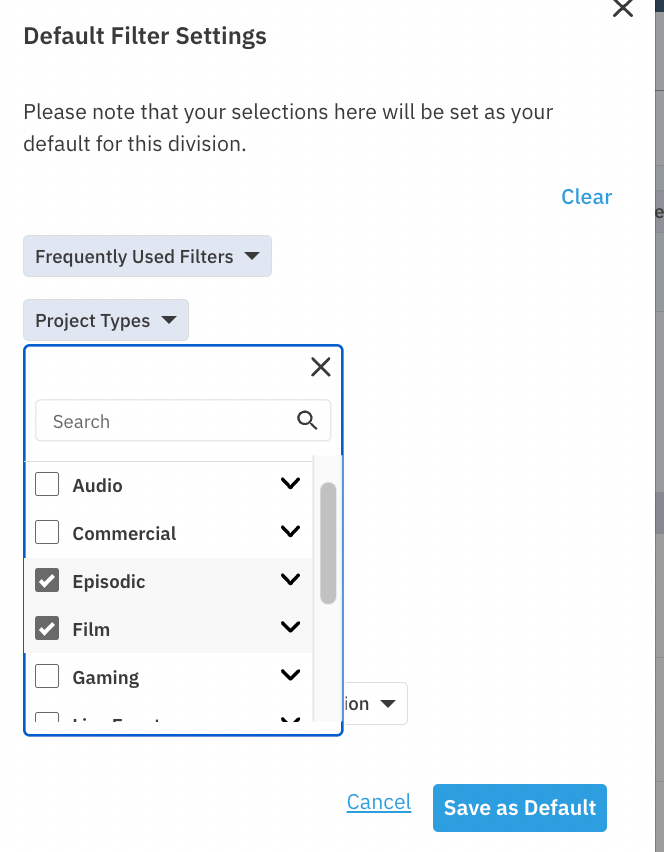Check the Gaming checkbox
Viewport: 664px width, 852px height.
click(x=47, y=676)
